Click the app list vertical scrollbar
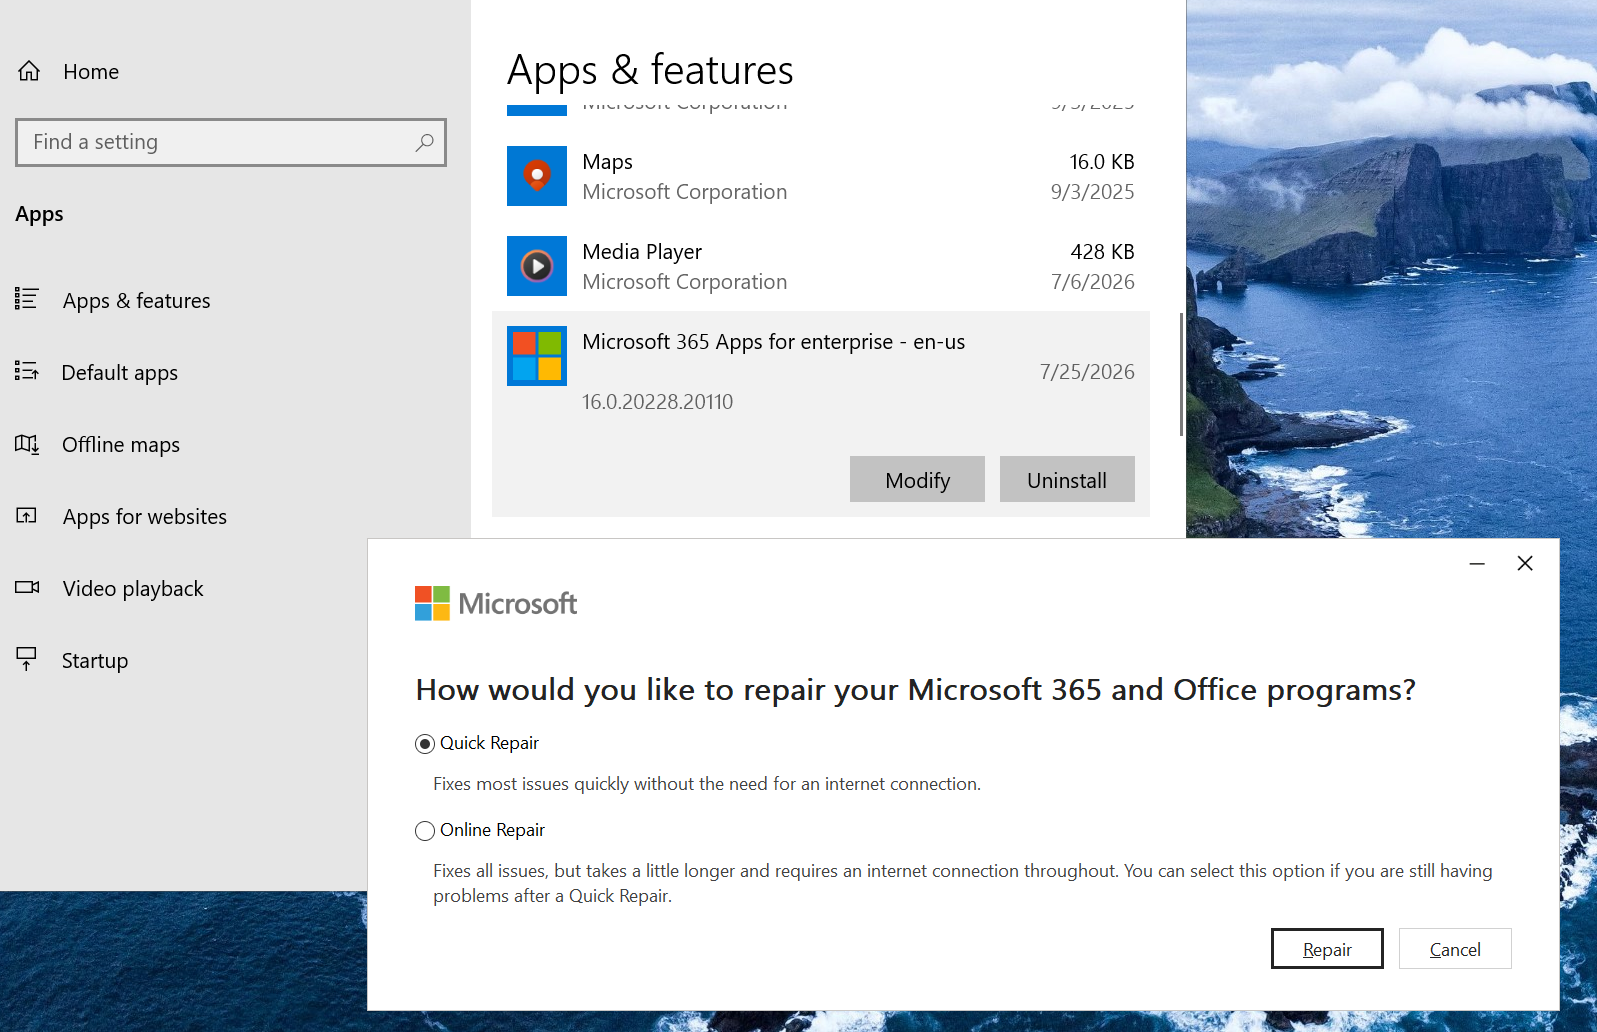1597x1032 pixels. (1181, 374)
